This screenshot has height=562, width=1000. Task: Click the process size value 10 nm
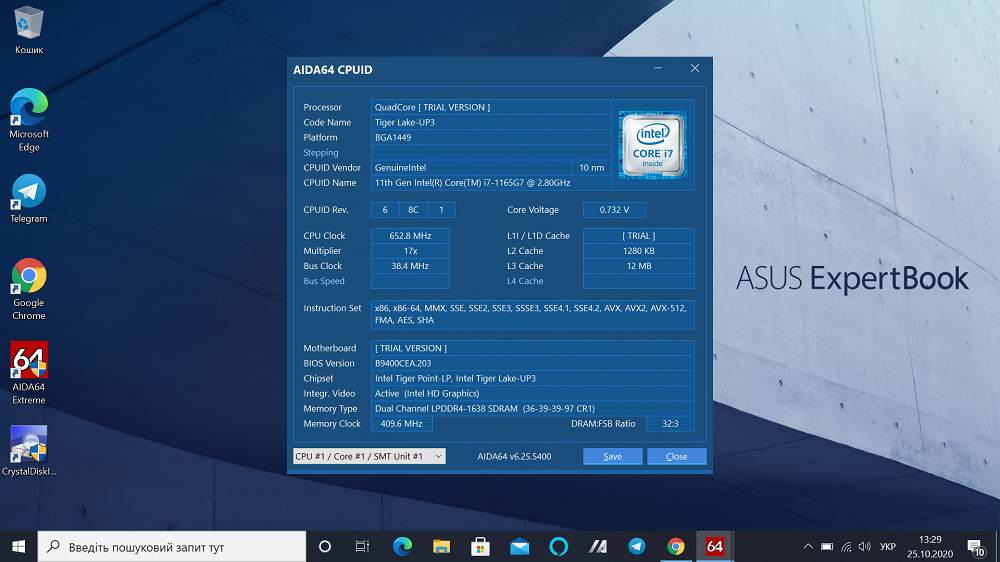pos(591,168)
